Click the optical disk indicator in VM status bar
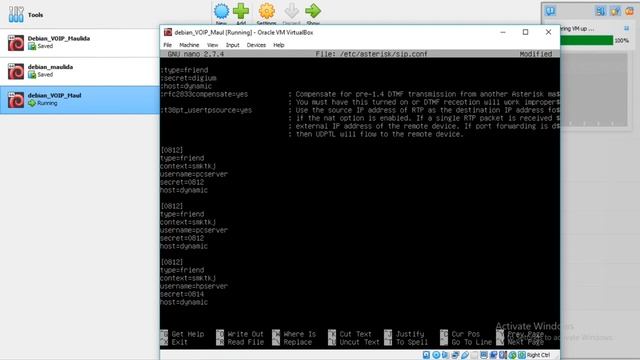The image size is (640, 360). click(x=436, y=355)
